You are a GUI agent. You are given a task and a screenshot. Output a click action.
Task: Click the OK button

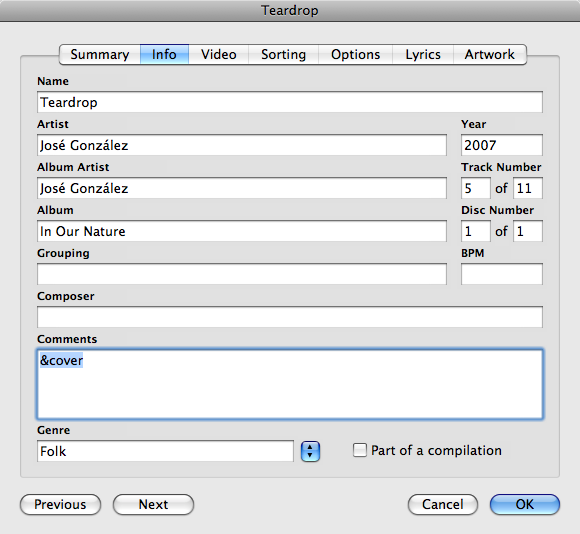525,504
